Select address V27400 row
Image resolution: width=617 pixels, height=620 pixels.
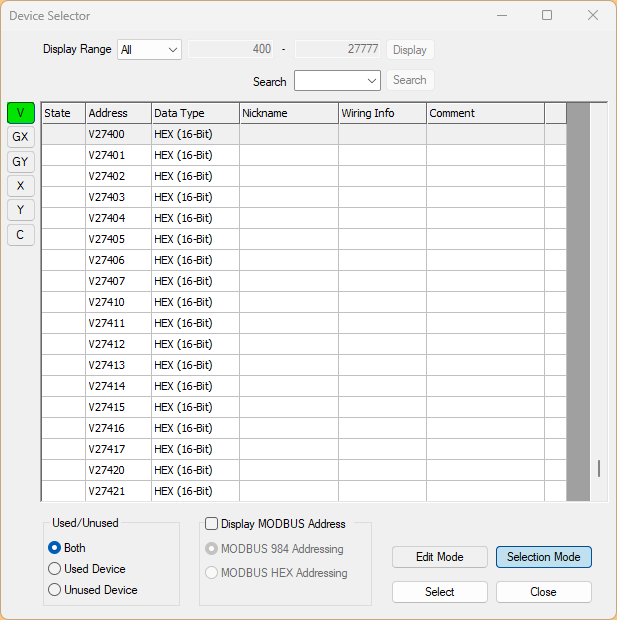pyautogui.click(x=304, y=134)
